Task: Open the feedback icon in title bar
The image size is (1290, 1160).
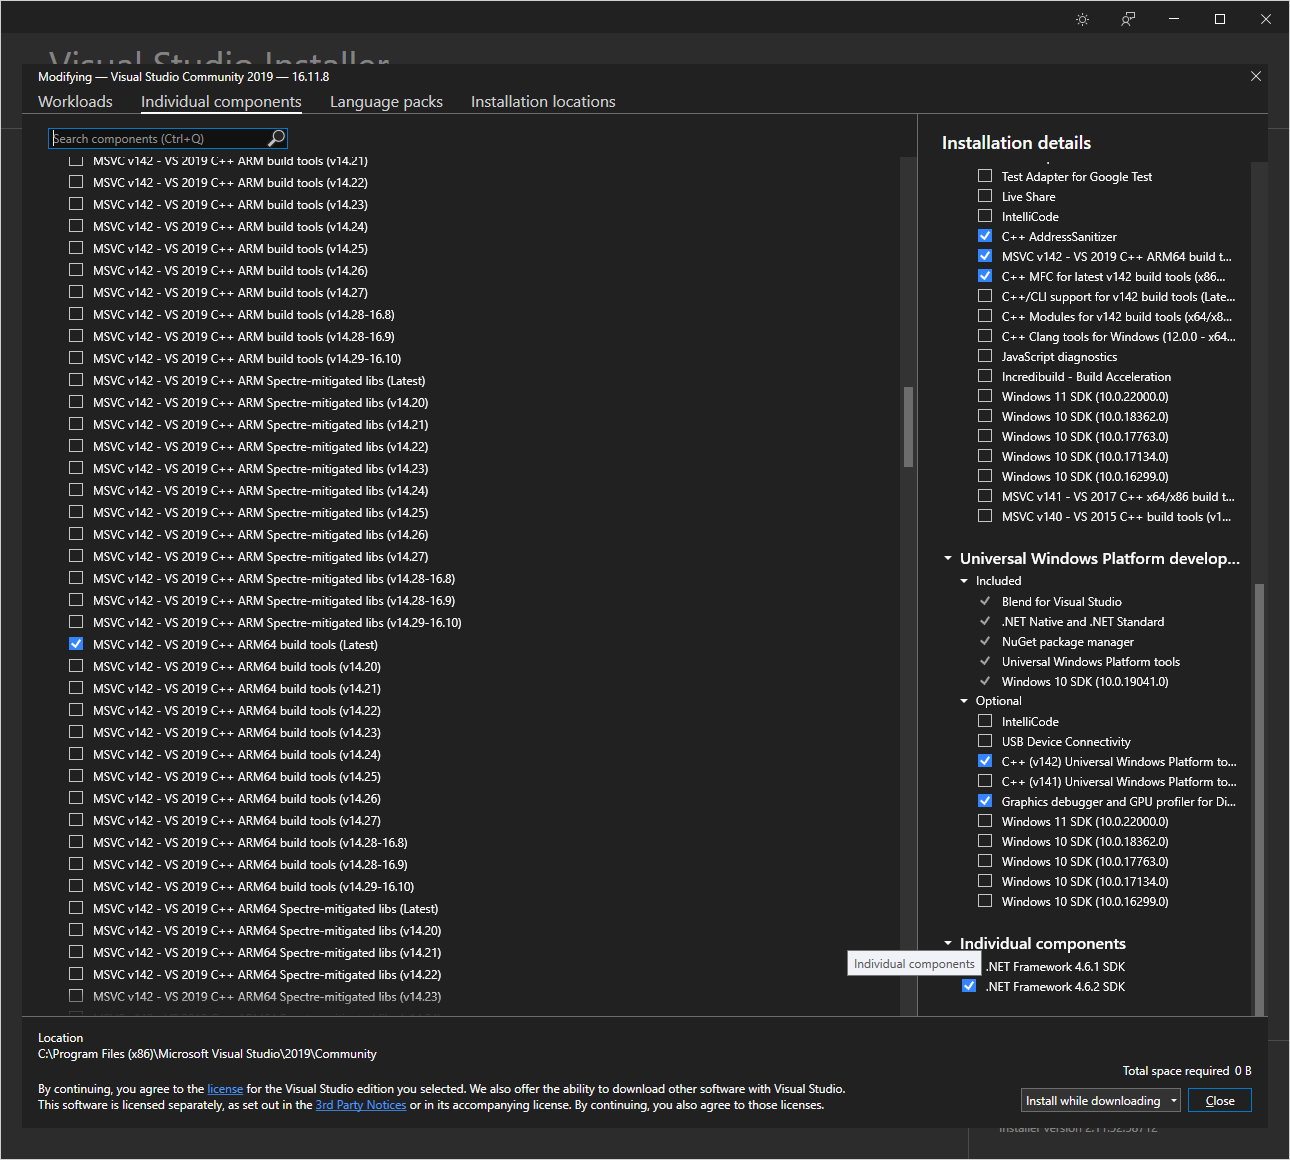Action: (1128, 19)
